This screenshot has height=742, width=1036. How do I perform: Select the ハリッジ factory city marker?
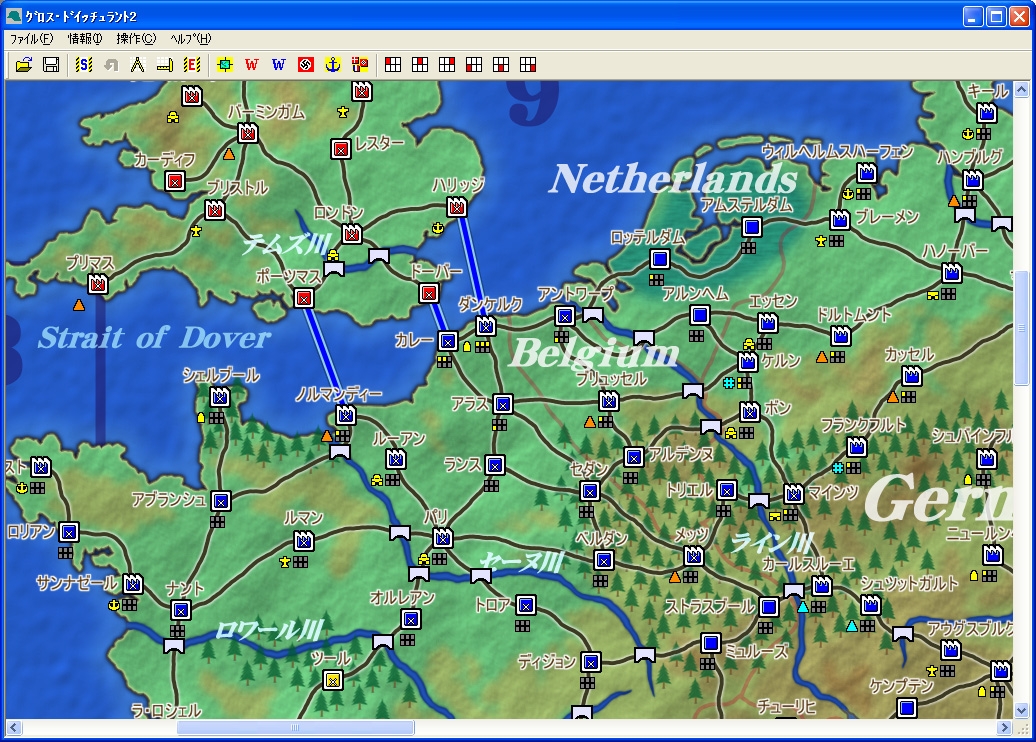(457, 207)
